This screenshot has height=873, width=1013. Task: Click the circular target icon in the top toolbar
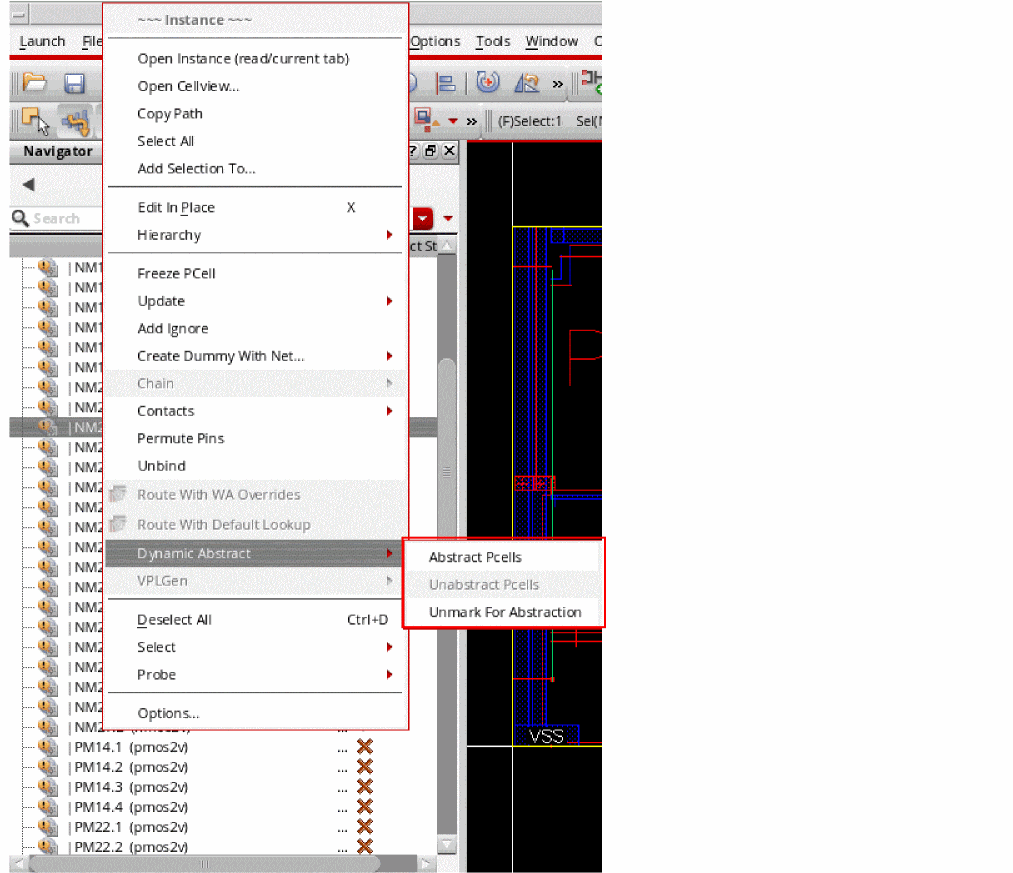(488, 84)
